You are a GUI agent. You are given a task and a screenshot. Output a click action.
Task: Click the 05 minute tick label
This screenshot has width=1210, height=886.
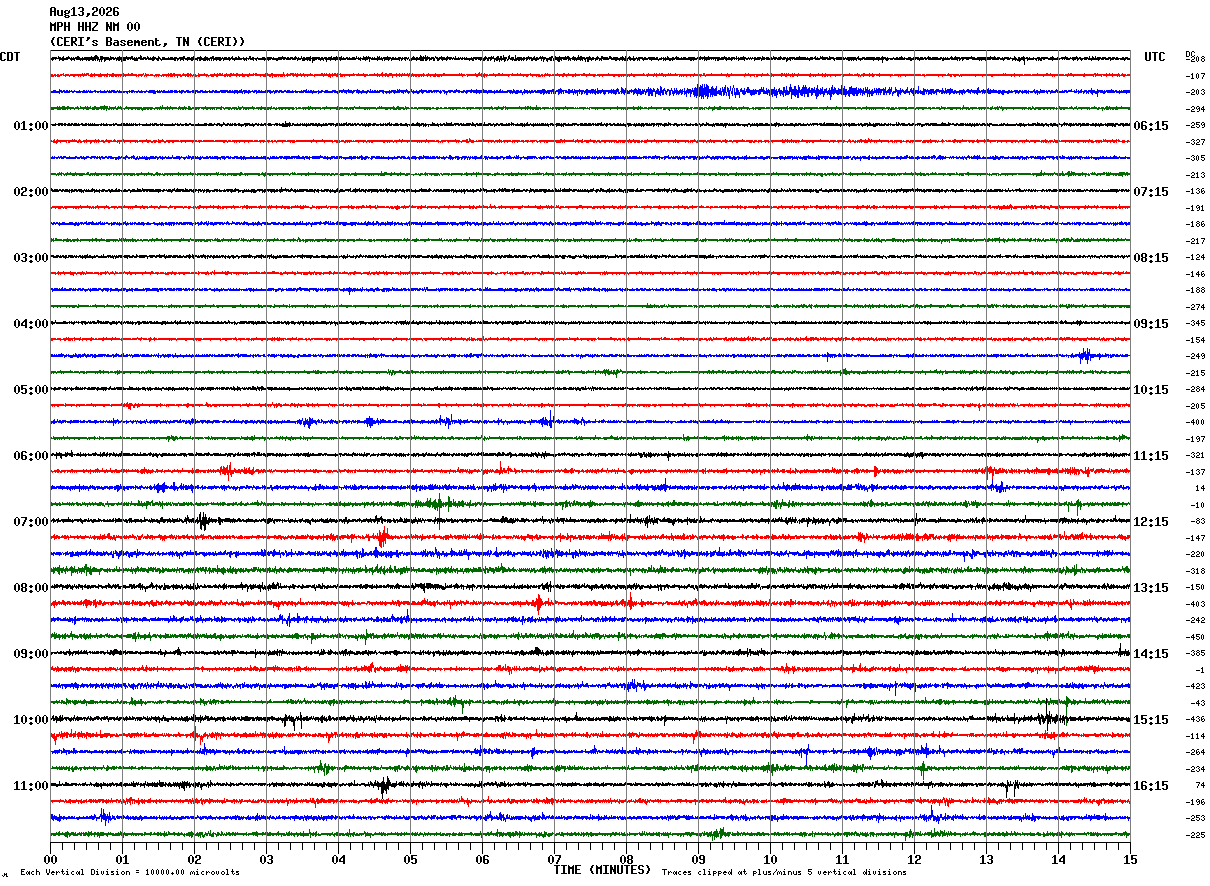pos(410,859)
